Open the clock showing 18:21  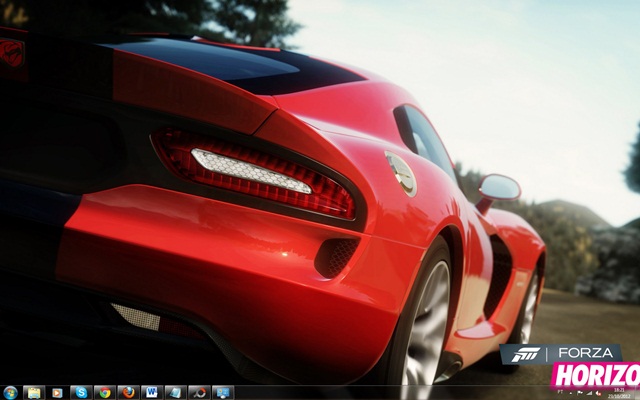click(x=619, y=393)
